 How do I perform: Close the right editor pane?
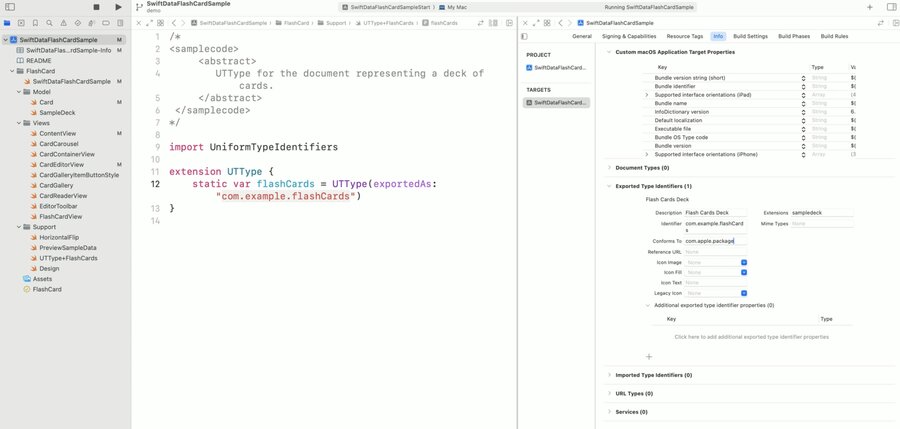pyautogui.click(x=525, y=23)
